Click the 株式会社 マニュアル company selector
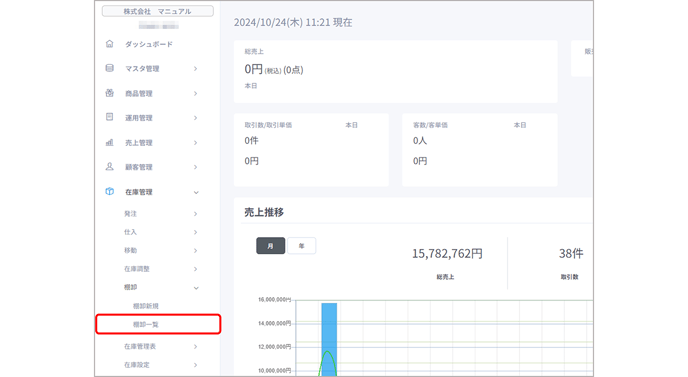 point(158,11)
